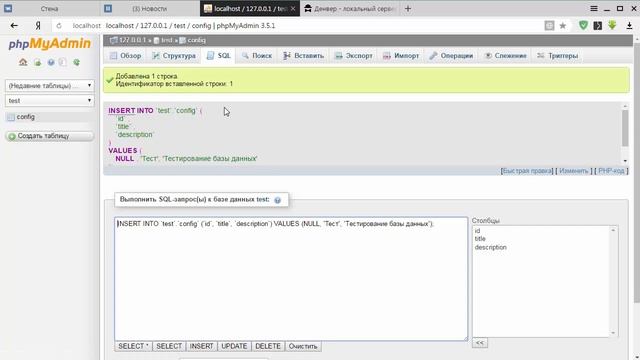The height and width of the screenshot is (360, 640).
Task: Bookmark page with star icon
Action: click(x=562, y=26)
